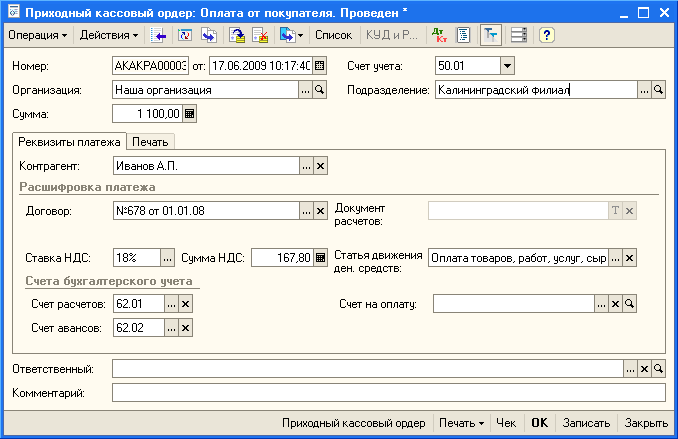Click the Подразделение select button (...)
678x439 pixels.
[x=644, y=90]
